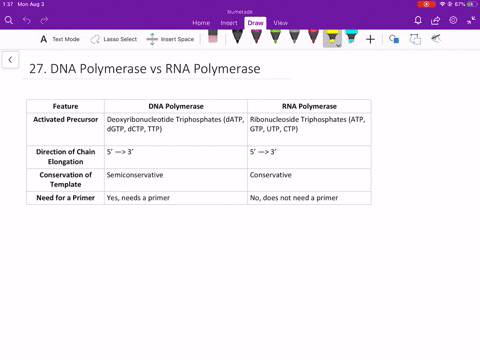Open the share notebook icon

pyautogui.click(x=435, y=21)
